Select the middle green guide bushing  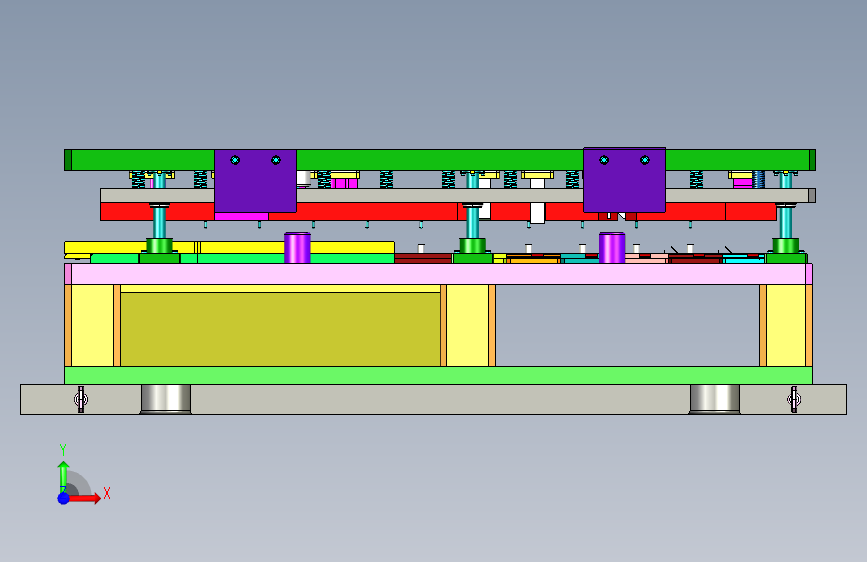(473, 251)
